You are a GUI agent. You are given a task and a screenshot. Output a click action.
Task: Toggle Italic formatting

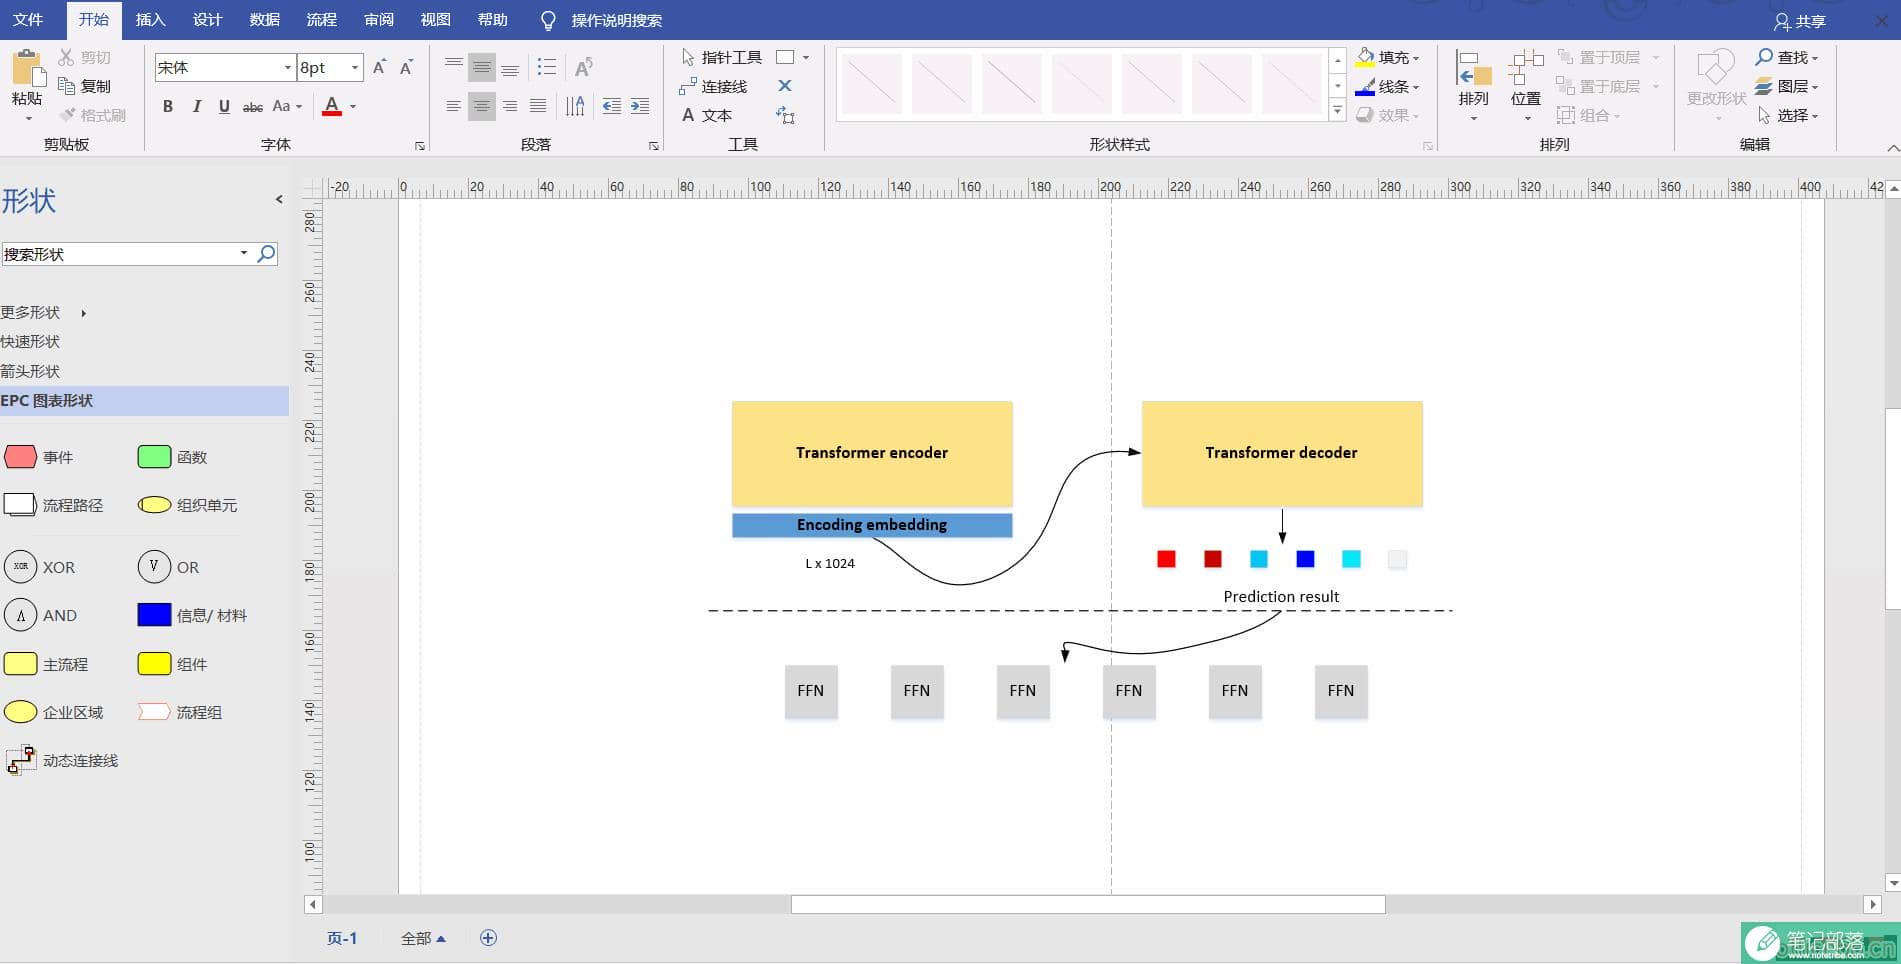196,106
